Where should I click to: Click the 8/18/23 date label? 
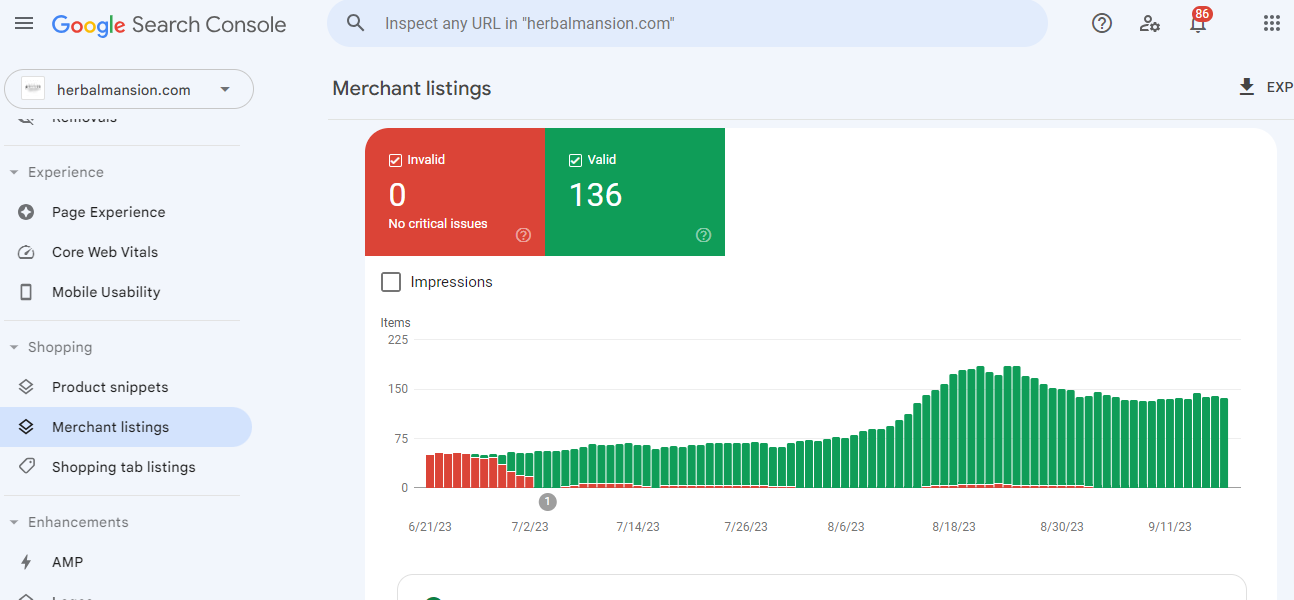[x=953, y=527]
